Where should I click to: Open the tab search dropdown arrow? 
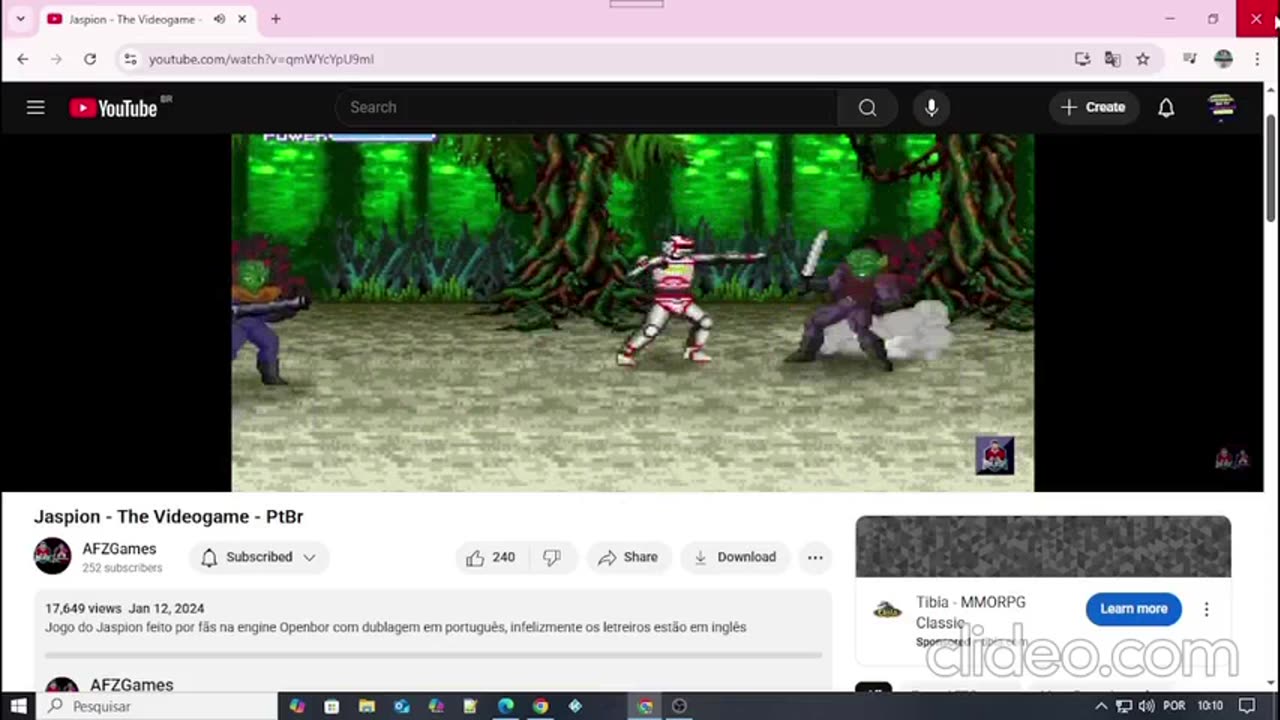pyautogui.click(x=20, y=19)
